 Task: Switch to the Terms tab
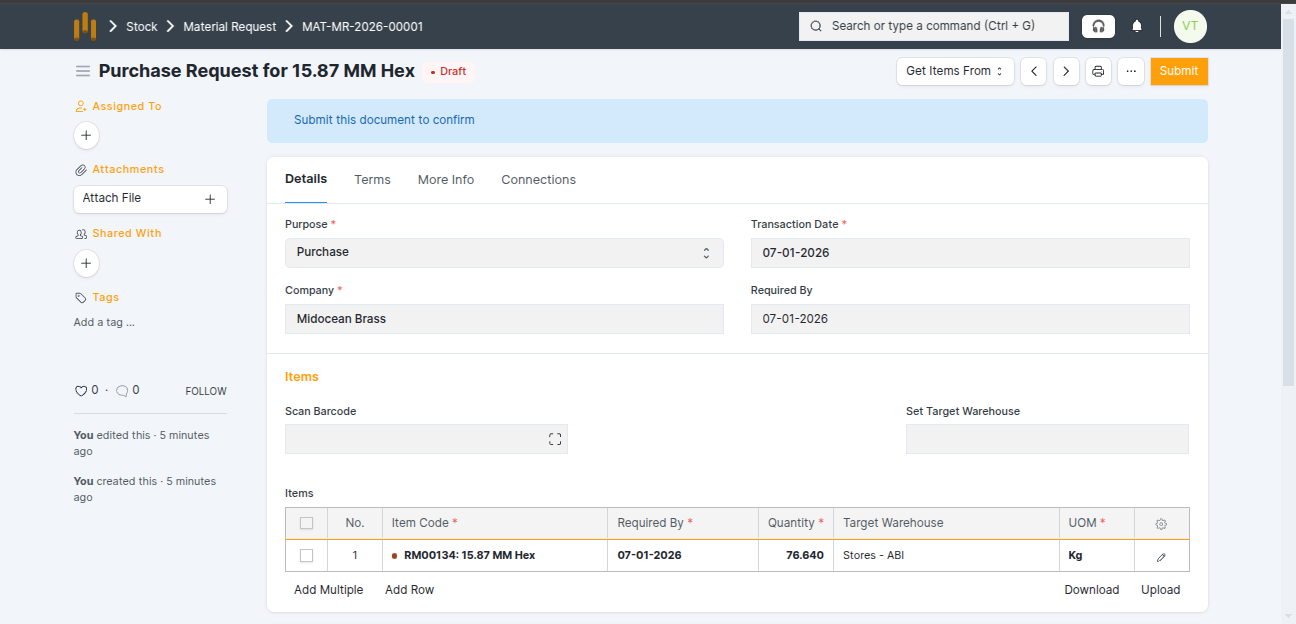(372, 180)
